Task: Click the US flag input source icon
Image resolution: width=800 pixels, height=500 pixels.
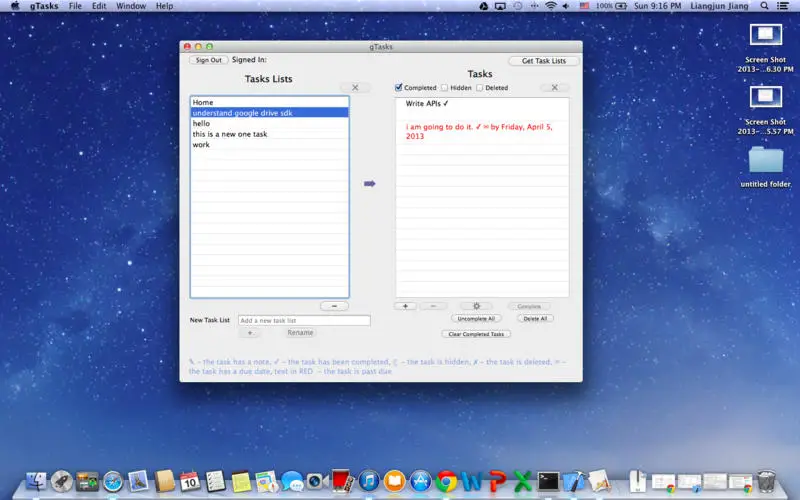Action: point(584,6)
